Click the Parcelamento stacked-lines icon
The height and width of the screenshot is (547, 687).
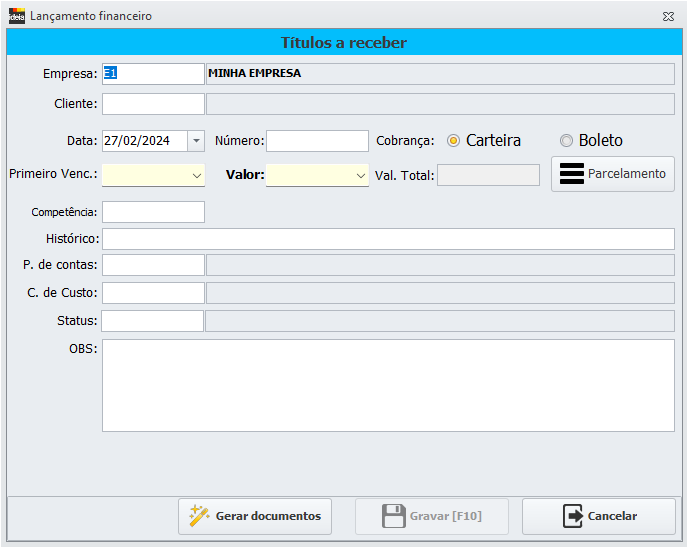(571, 173)
